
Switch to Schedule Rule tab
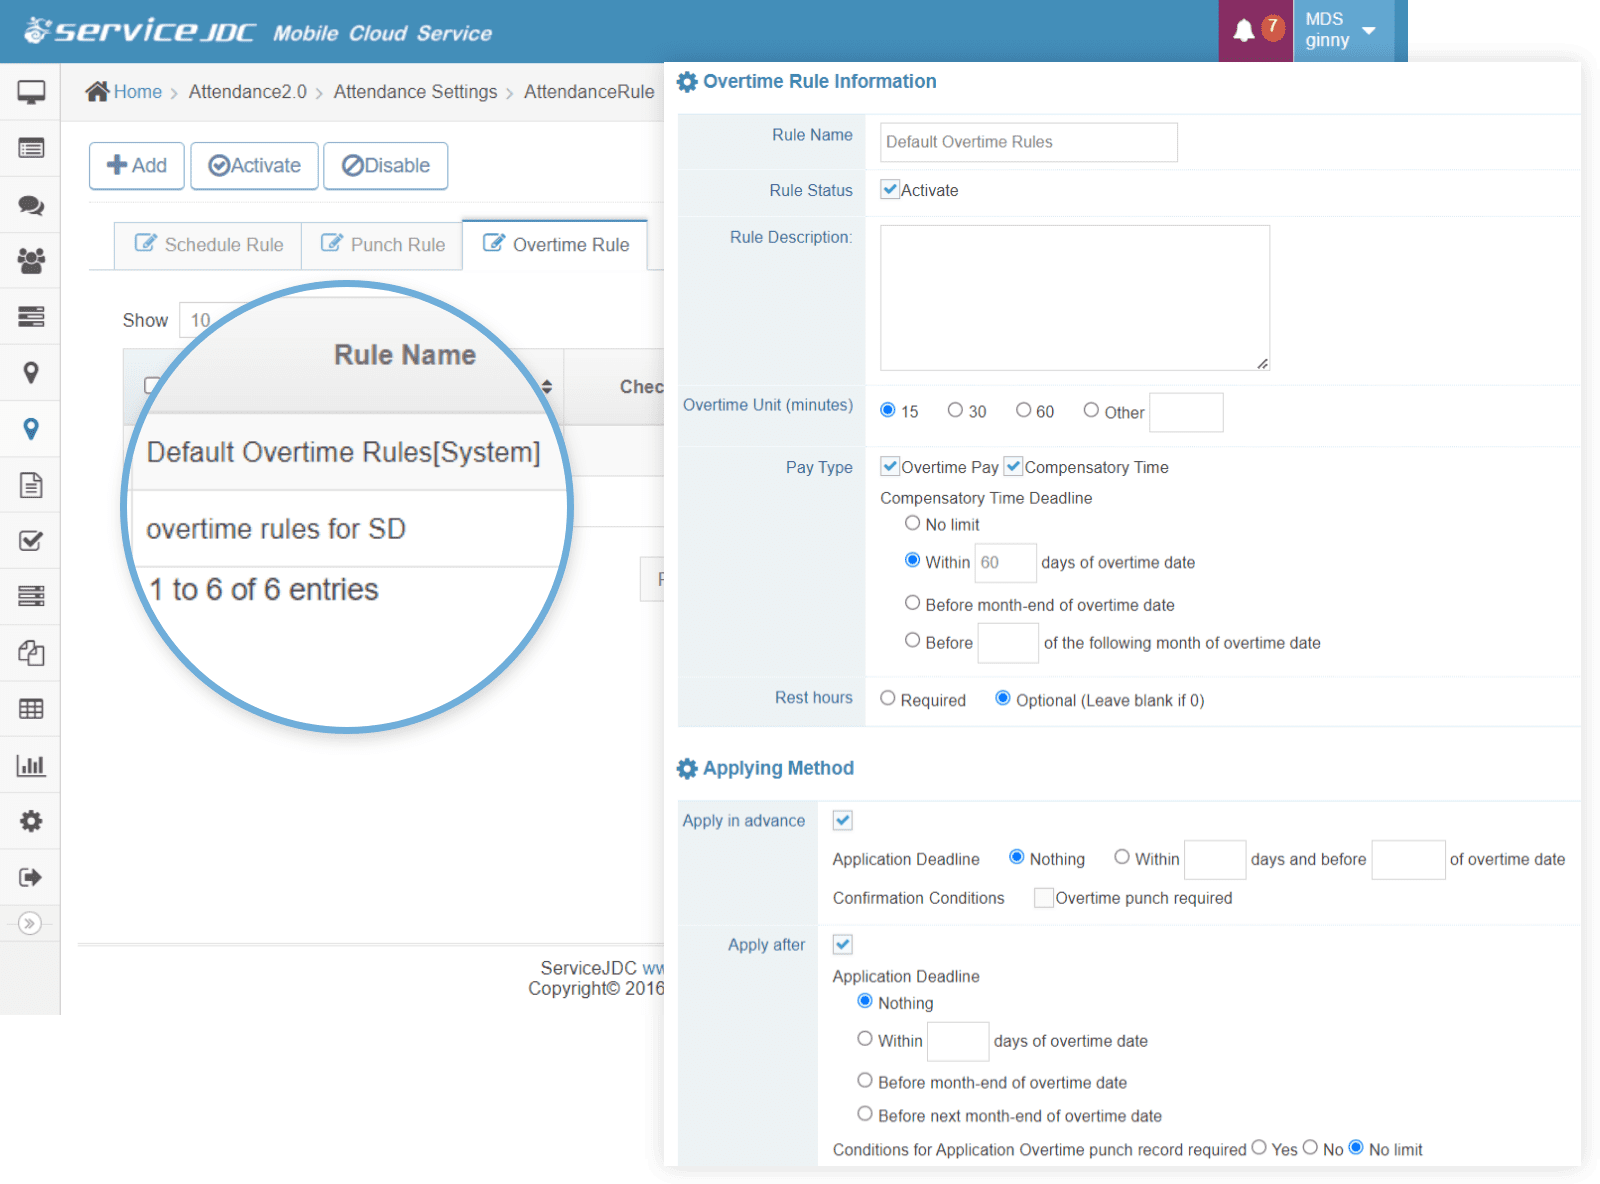[208, 245]
